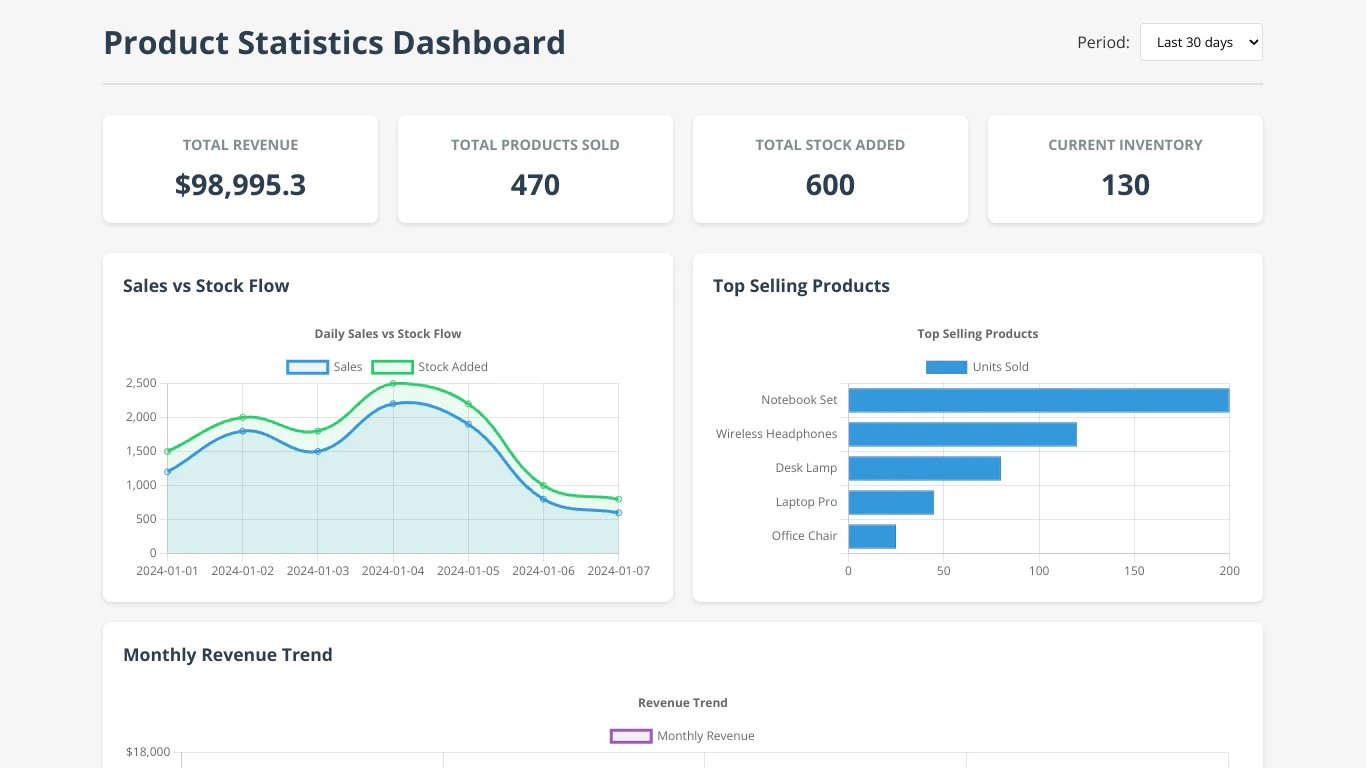The width and height of the screenshot is (1366, 768).
Task: Open the Current Inventory card
Action: point(1125,169)
